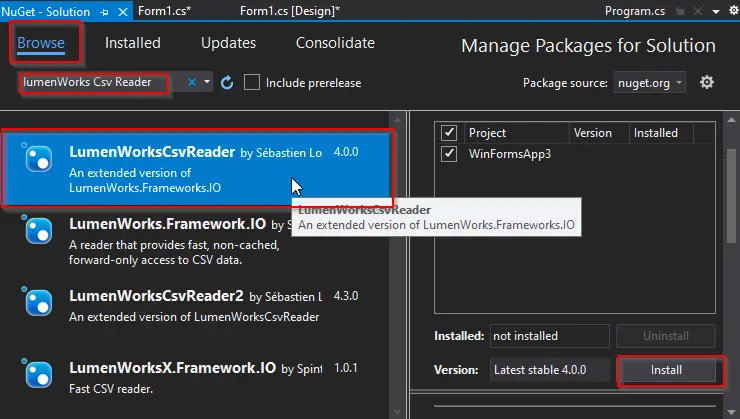The height and width of the screenshot is (419, 740).
Task: Click the Install button
Action: 666,370
